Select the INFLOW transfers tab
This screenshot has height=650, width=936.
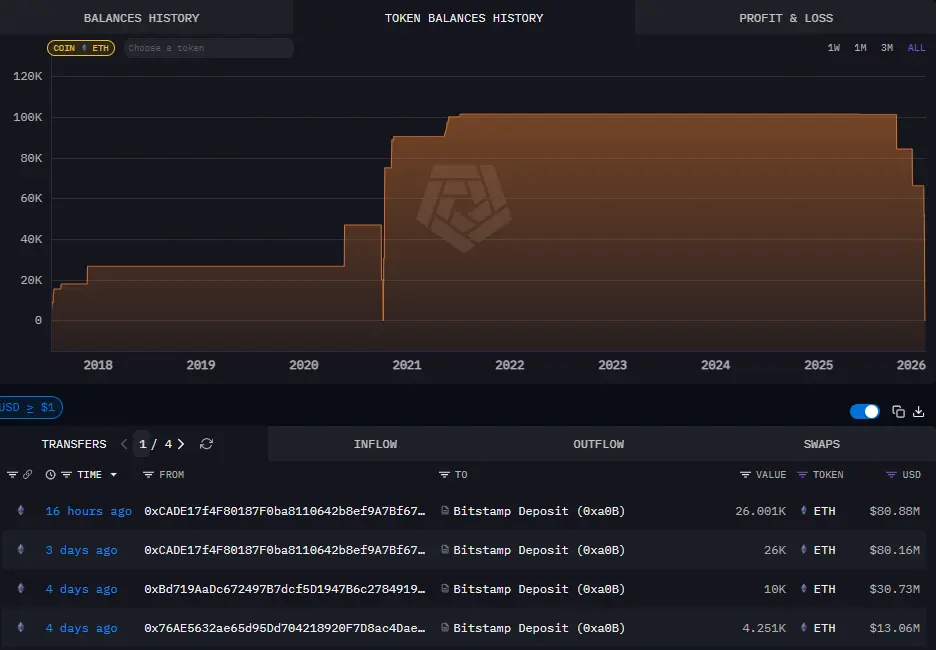(x=376, y=443)
